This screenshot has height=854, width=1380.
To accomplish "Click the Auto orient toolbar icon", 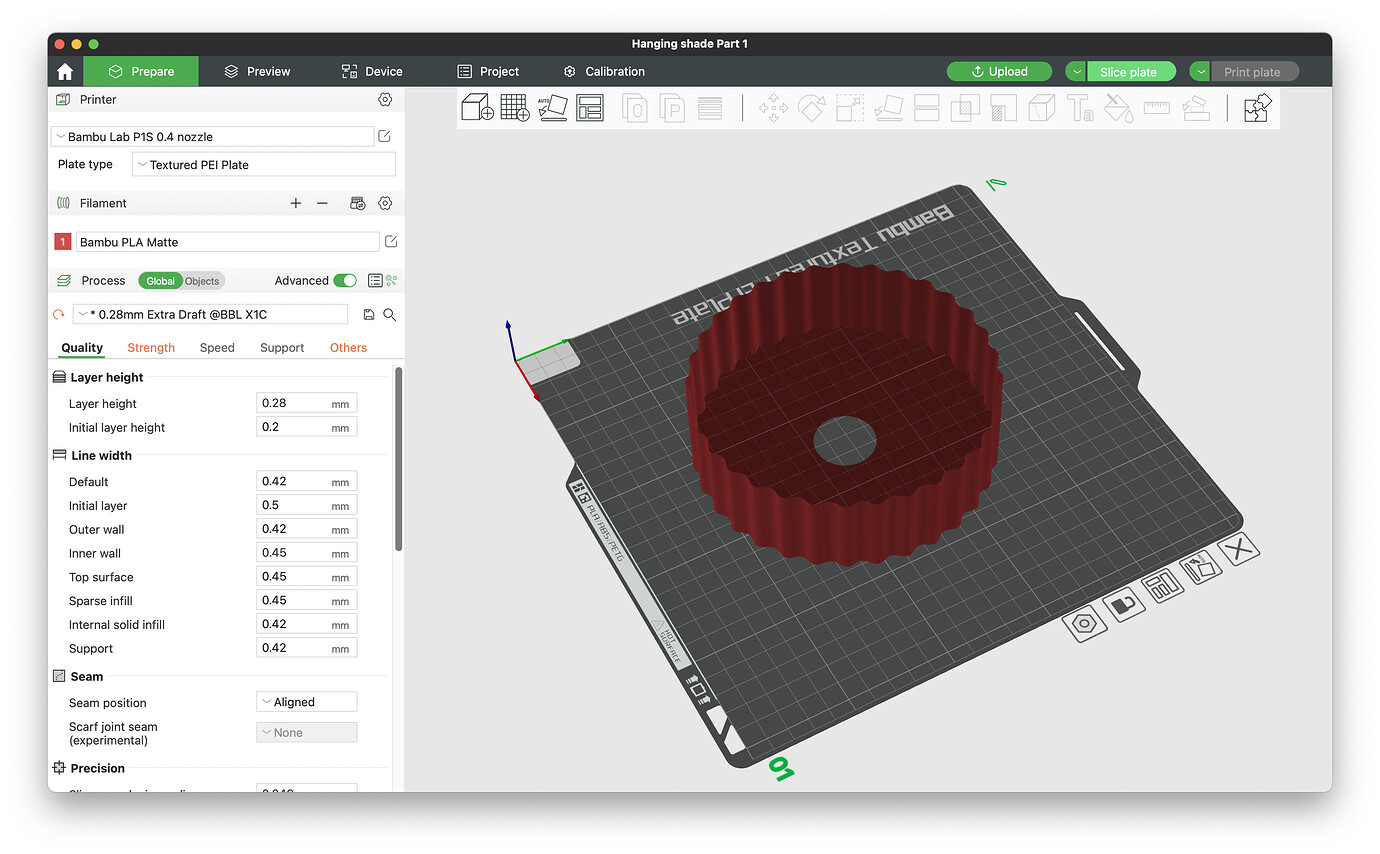I will coord(552,107).
